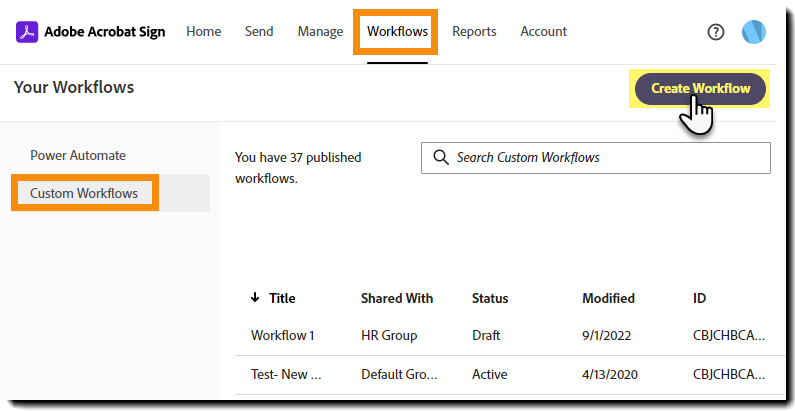Click the Adobe Acrobat Sign logo icon
795x411 pixels.
pos(27,32)
